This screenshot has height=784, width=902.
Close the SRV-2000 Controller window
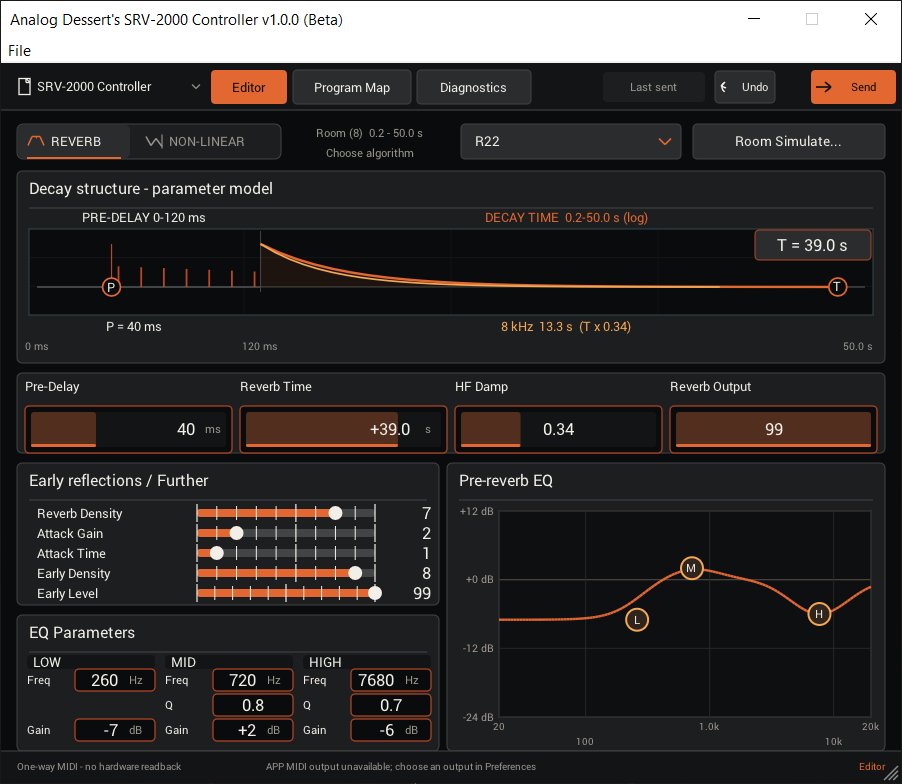click(871, 19)
